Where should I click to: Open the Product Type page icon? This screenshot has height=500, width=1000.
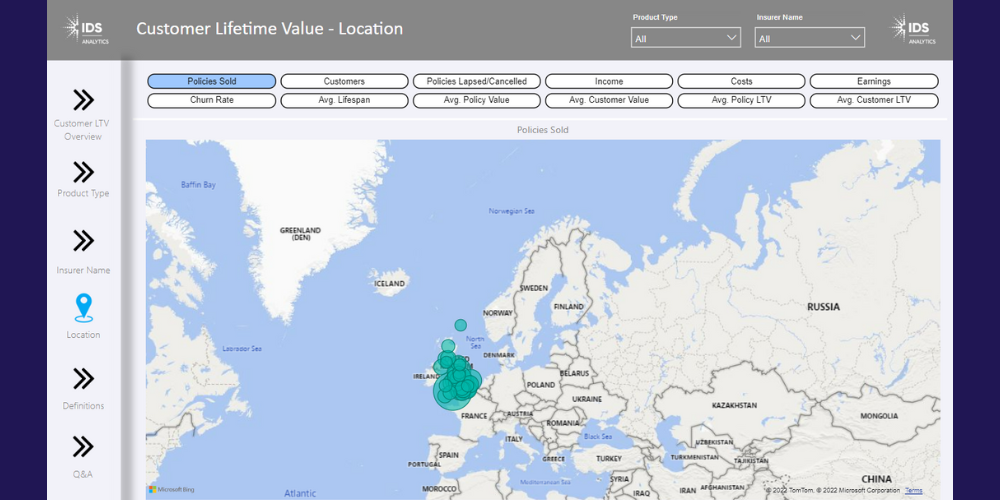click(x=83, y=172)
